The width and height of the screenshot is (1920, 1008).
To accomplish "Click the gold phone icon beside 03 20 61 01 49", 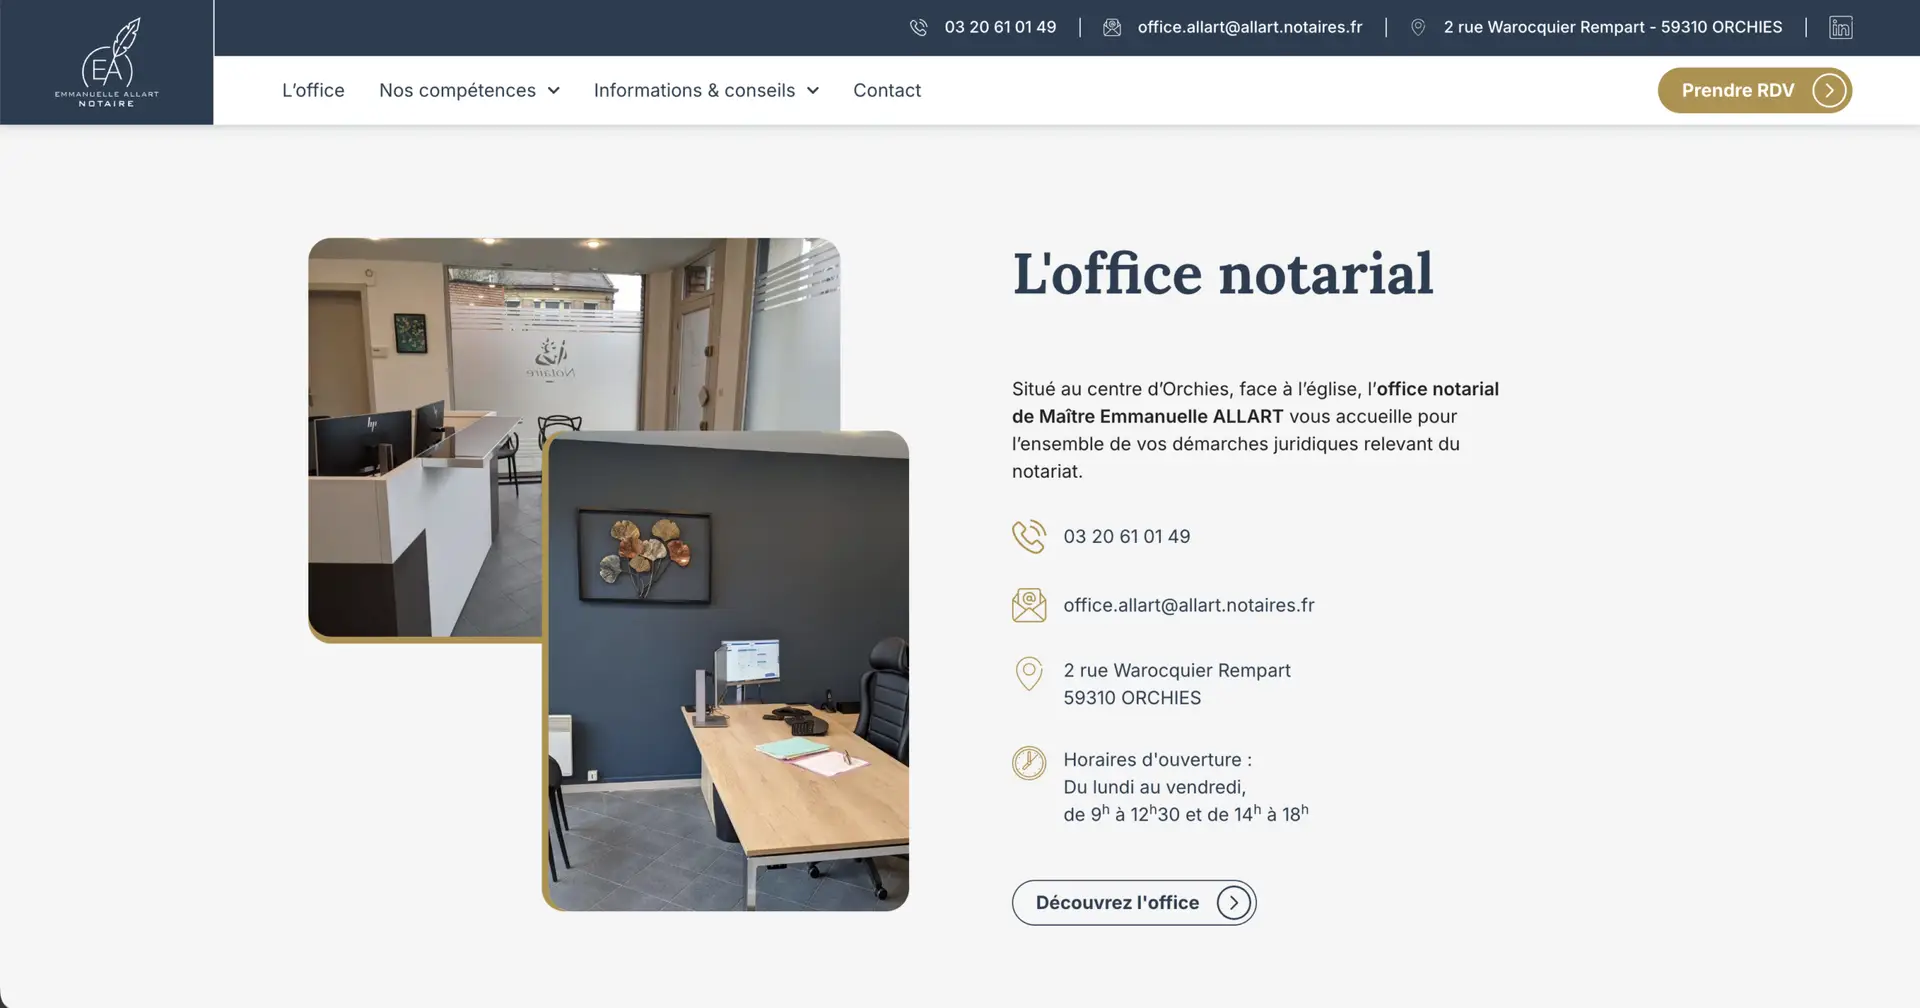I will tap(1029, 537).
